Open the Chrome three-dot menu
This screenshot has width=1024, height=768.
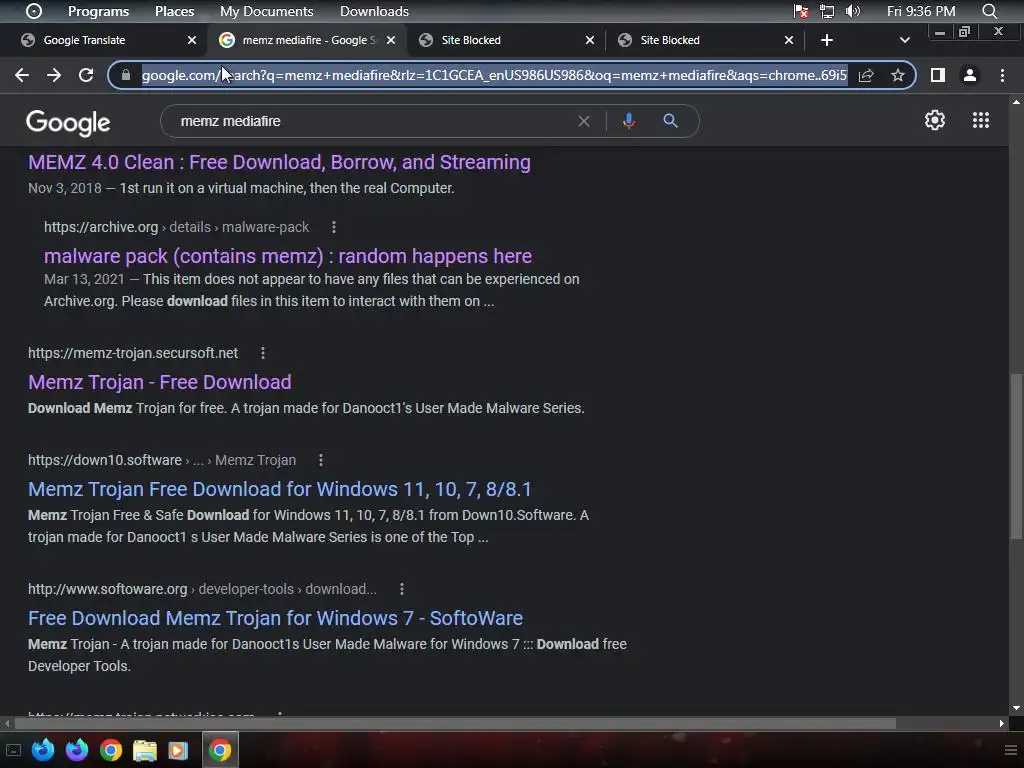pos(1002,75)
